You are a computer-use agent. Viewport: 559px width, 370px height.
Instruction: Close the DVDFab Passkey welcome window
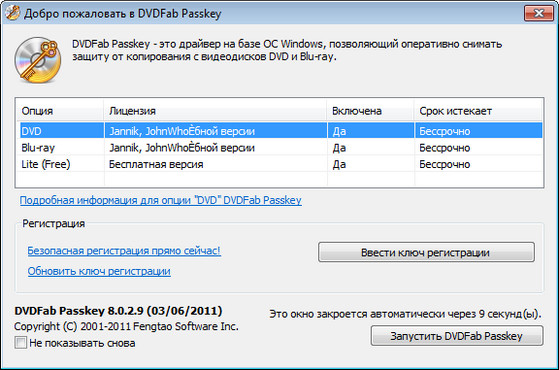[x=539, y=13]
